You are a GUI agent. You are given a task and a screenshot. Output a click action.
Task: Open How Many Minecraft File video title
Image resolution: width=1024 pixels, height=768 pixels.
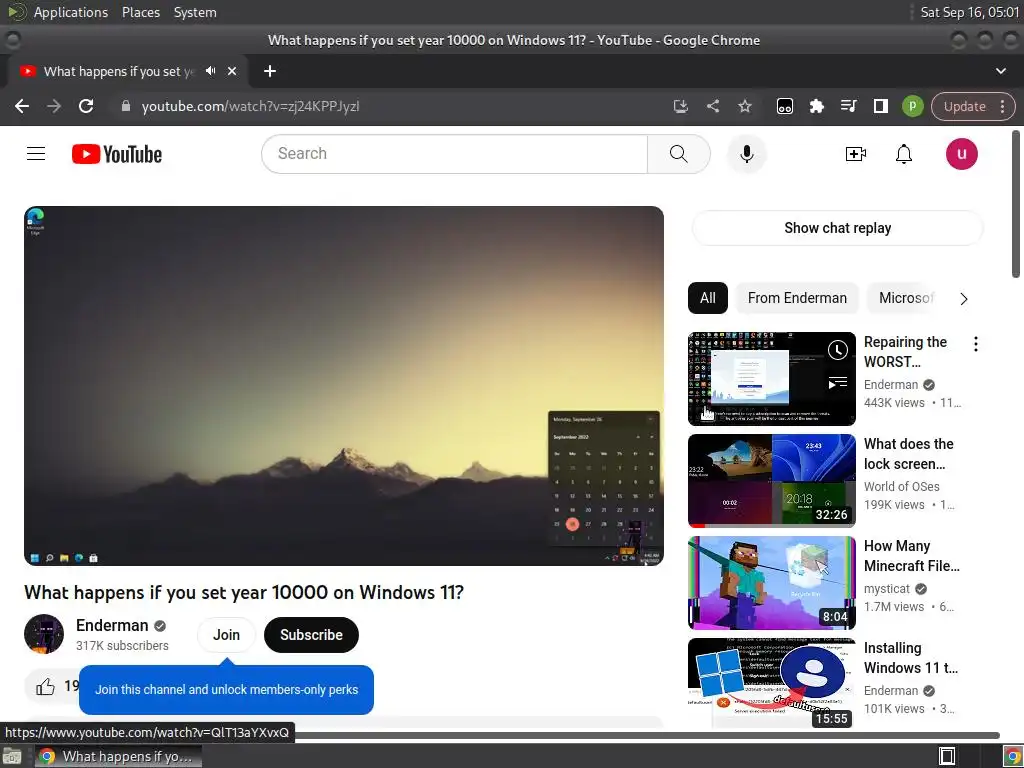pyautogui.click(x=912, y=556)
